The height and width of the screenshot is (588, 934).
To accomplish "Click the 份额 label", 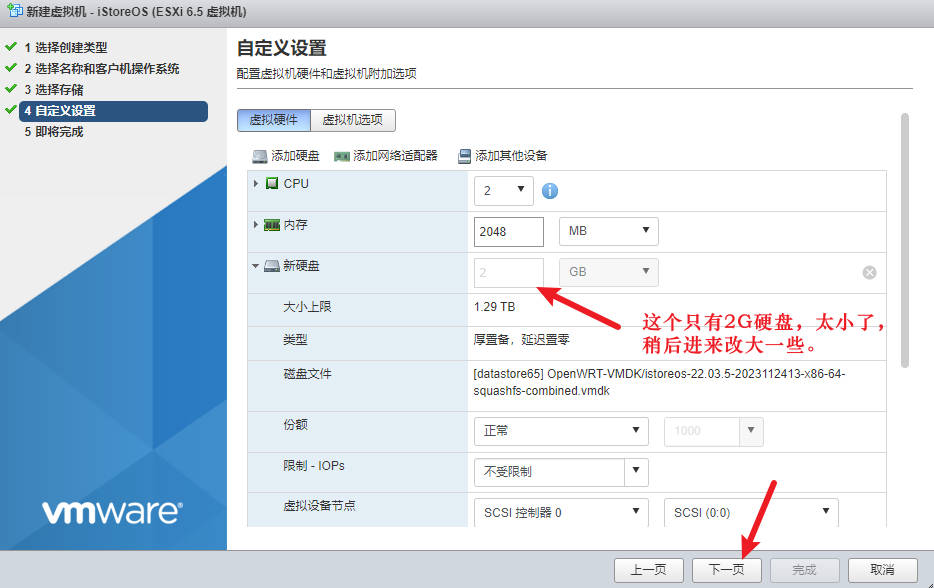I will pos(295,425).
